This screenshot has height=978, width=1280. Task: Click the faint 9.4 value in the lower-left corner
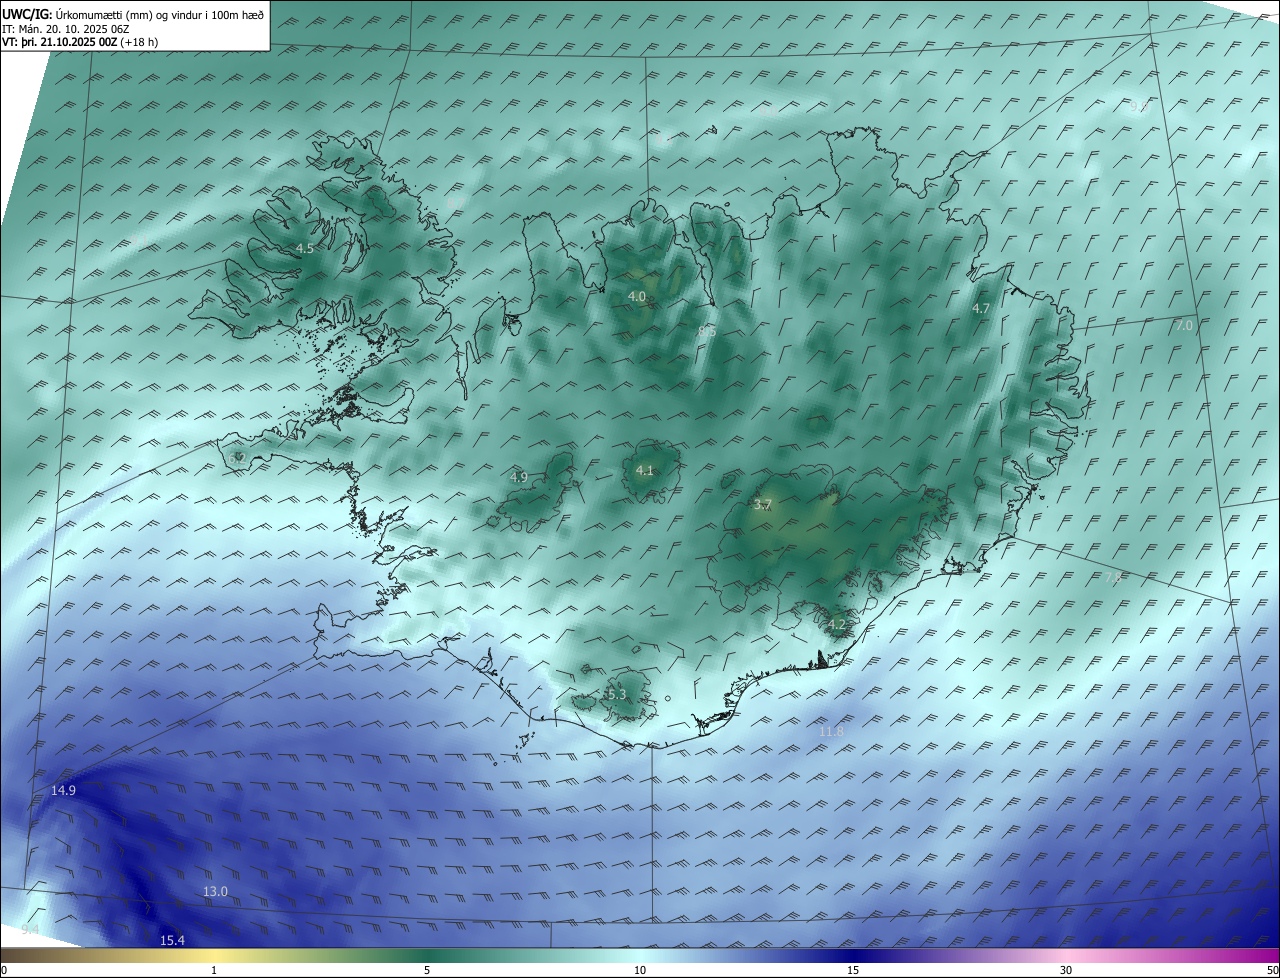point(30,930)
